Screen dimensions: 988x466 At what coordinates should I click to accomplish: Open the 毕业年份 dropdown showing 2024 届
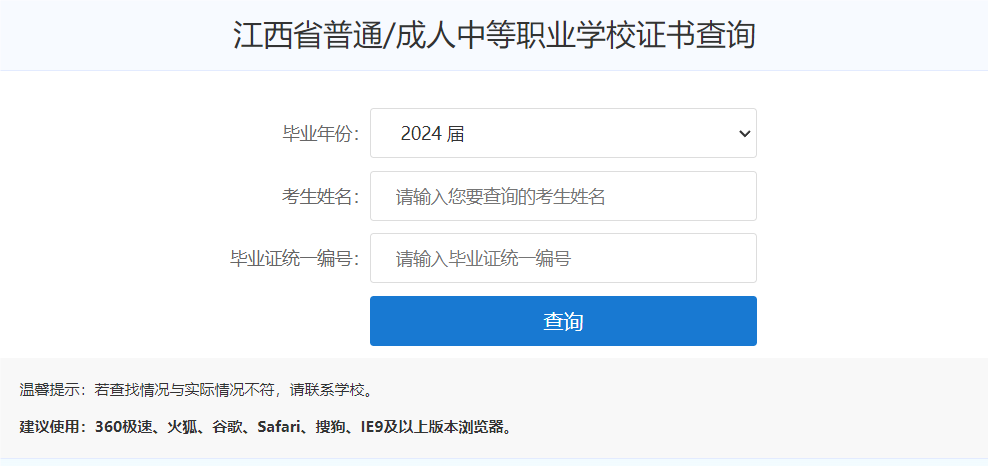(x=563, y=133)
